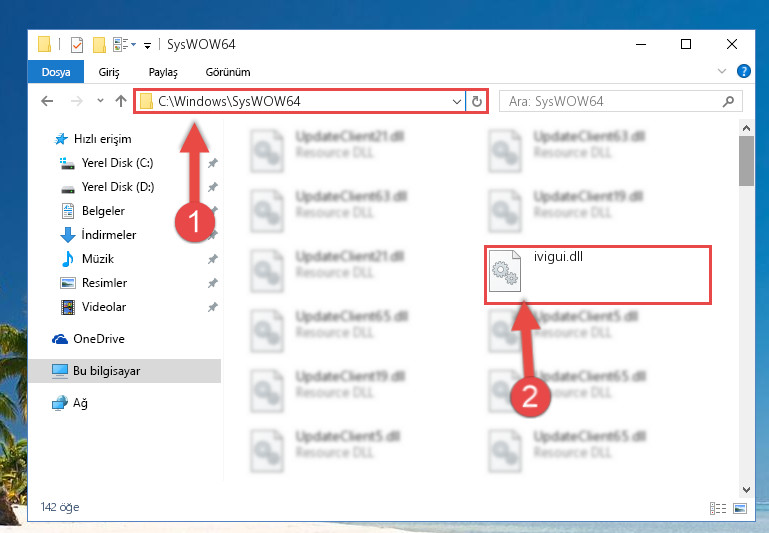Switch to the Paylaş ribbon tab

[x=163, y=72]
